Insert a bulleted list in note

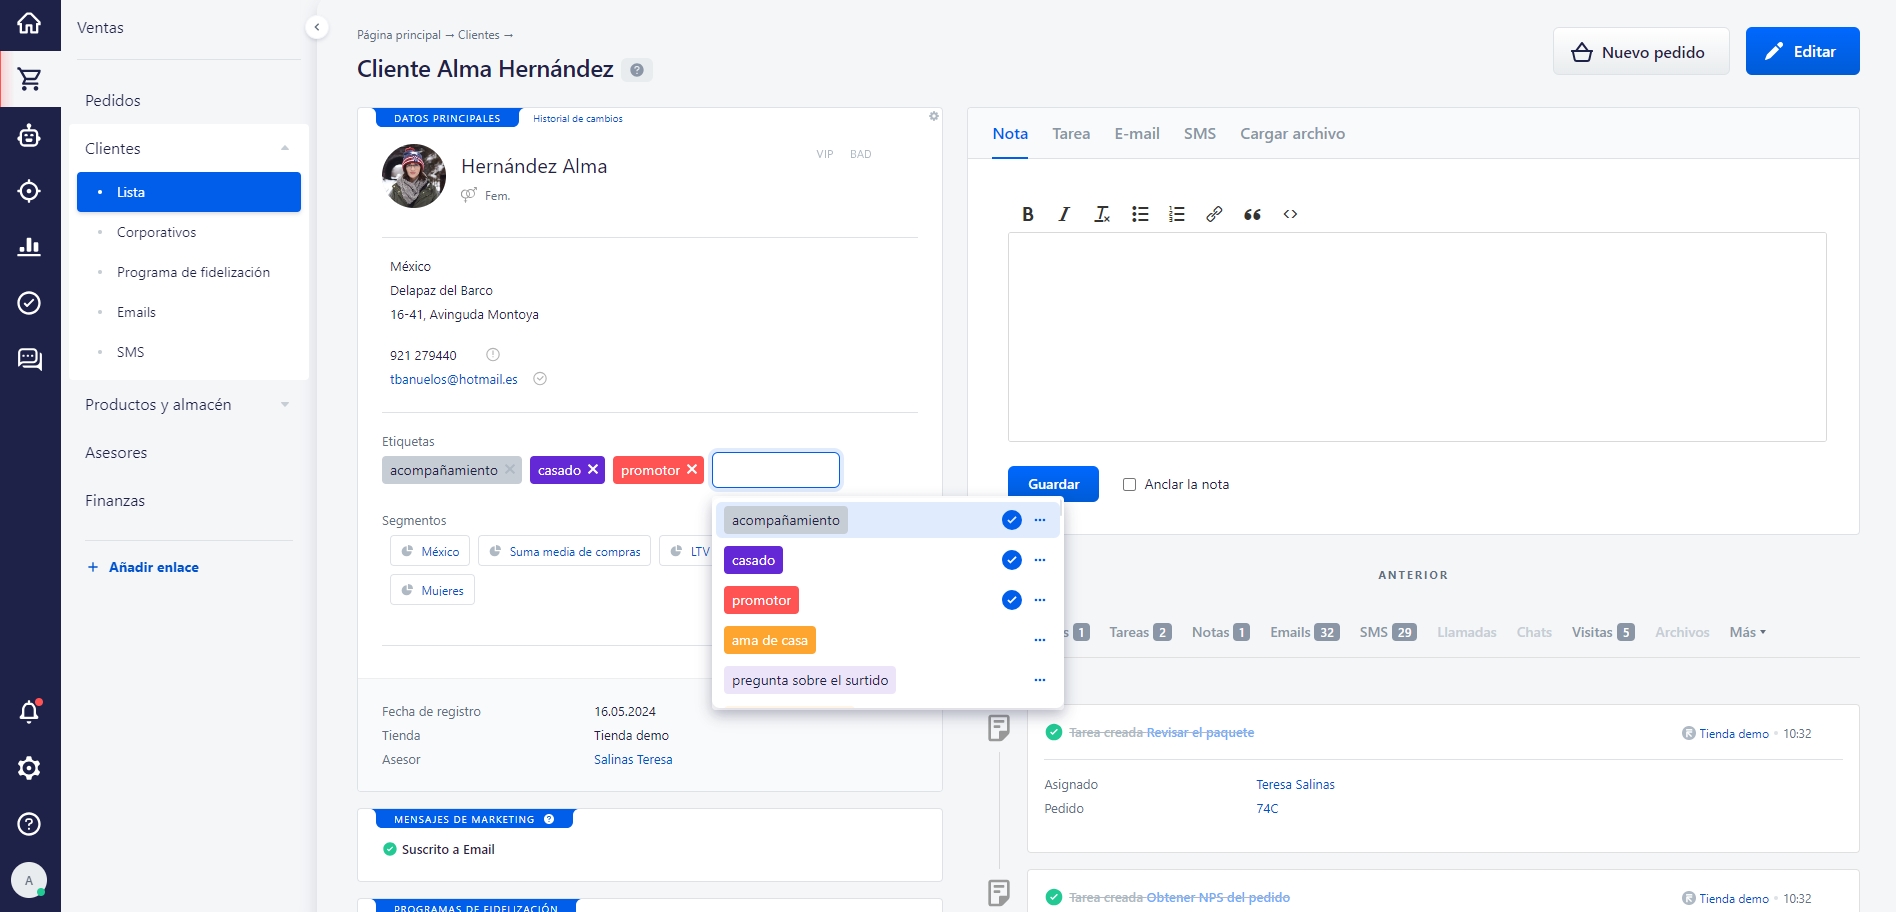tap(1140, 214)
